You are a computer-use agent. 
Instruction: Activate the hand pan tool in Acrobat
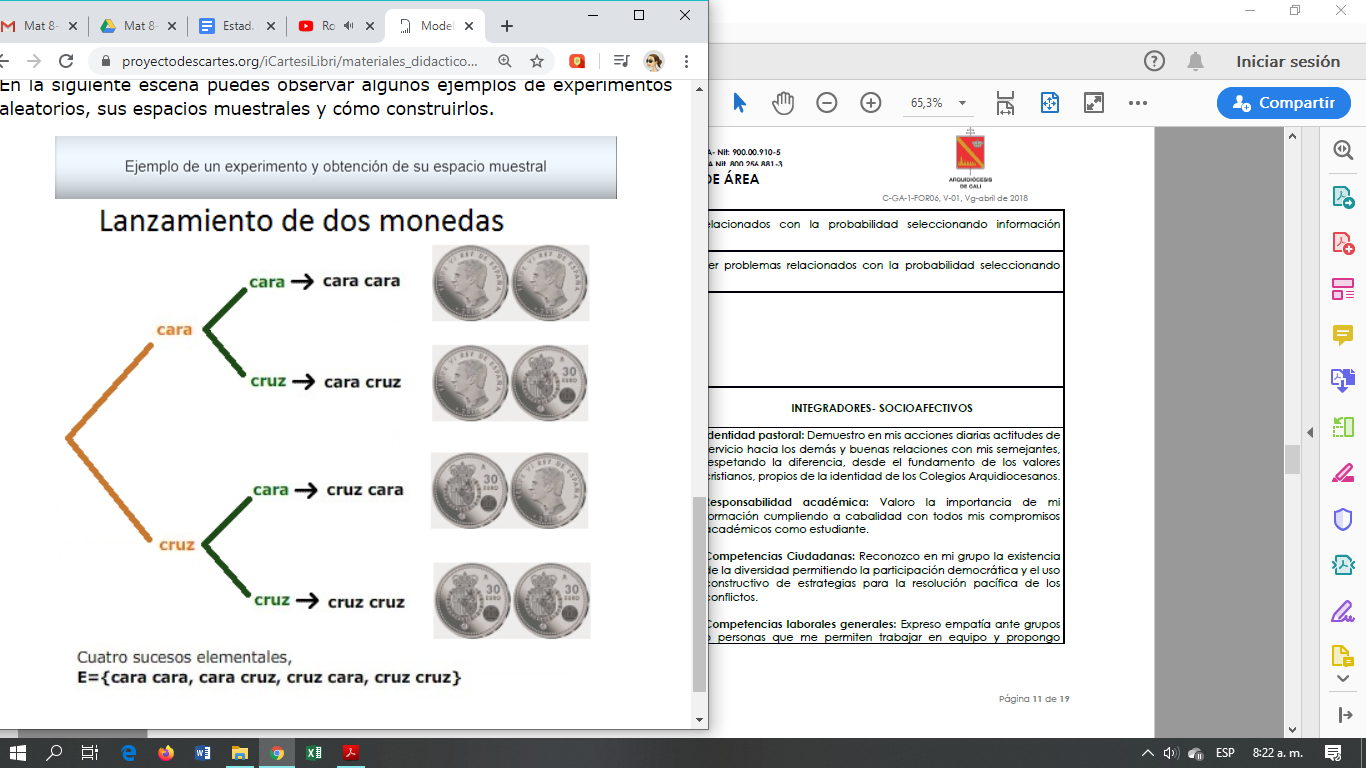(783, 102)
